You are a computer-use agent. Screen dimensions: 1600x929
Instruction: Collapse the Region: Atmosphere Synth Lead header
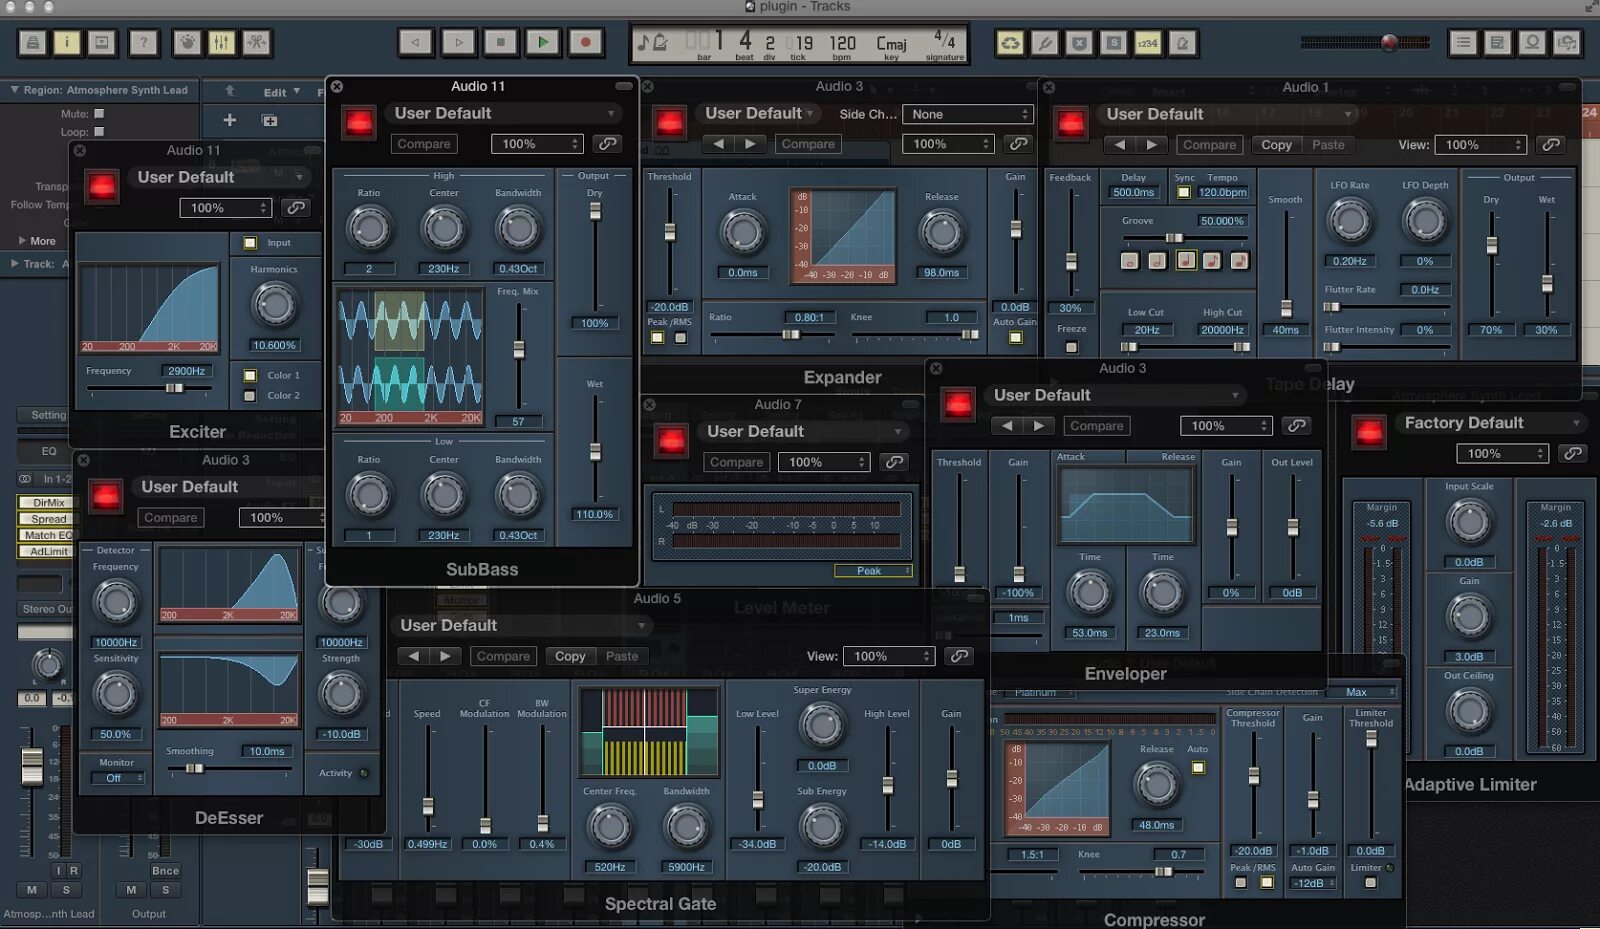(14, 90)
